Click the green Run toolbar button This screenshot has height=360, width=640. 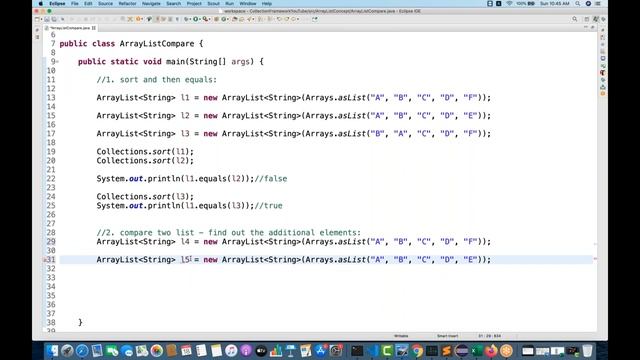click(196, 19)
